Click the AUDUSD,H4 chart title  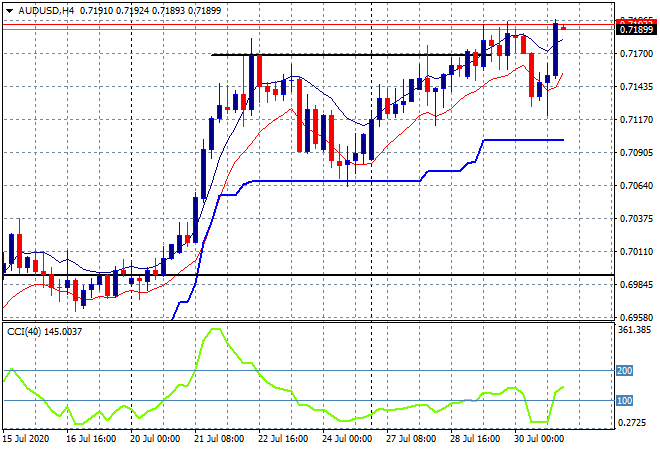[x=46, y=11]
